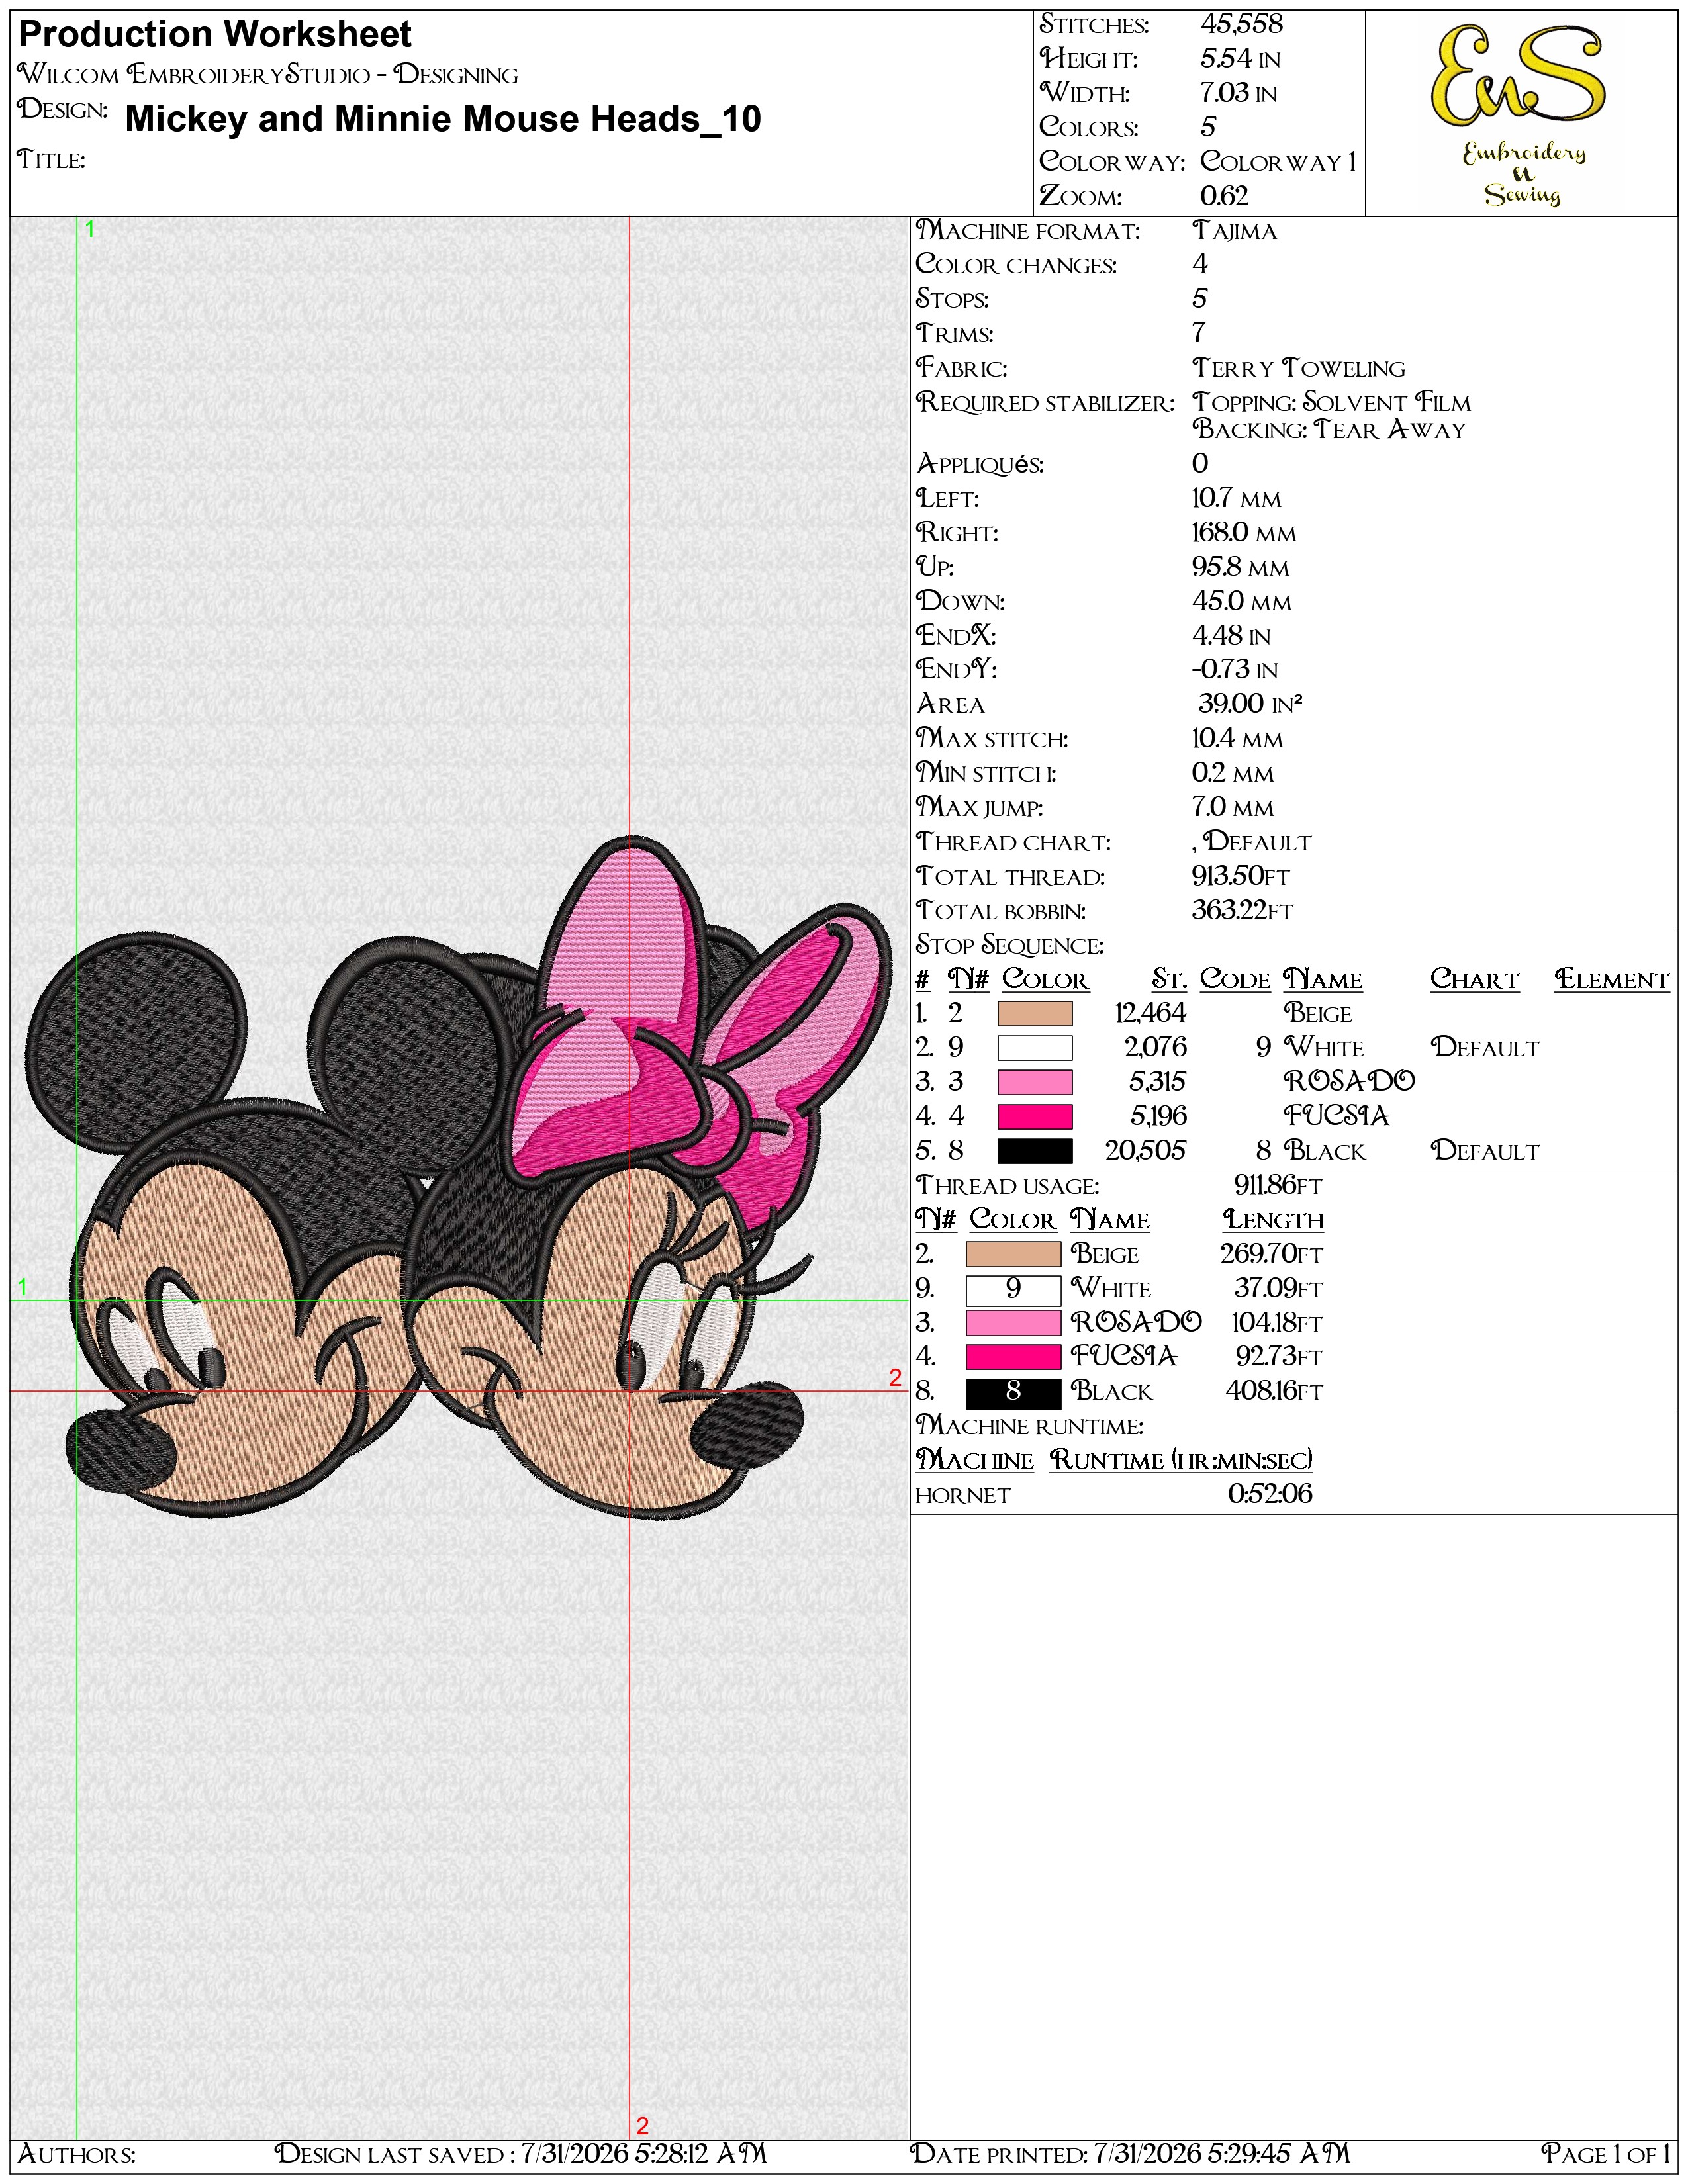Pick the Rosado pink swatch in Stop Sequence

click(x=1035, y=1082)
